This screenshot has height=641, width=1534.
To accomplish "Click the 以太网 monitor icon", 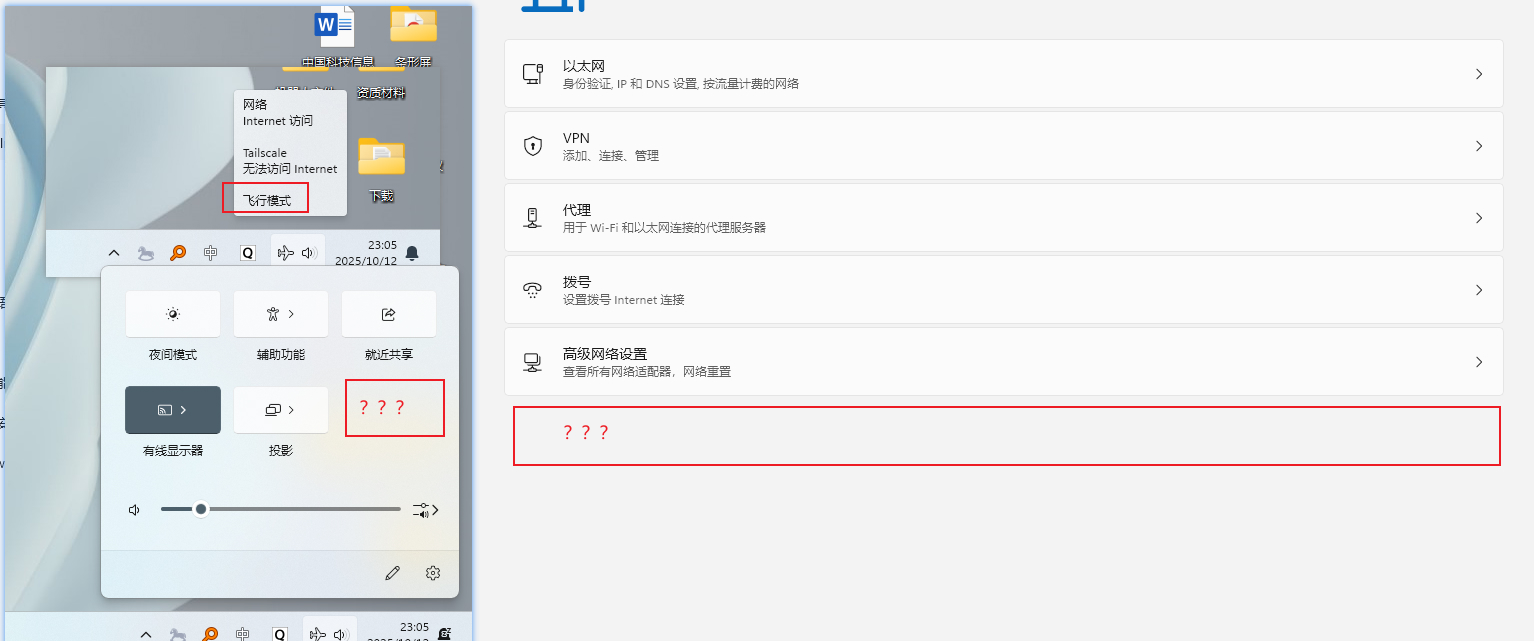I will point(533,74).
